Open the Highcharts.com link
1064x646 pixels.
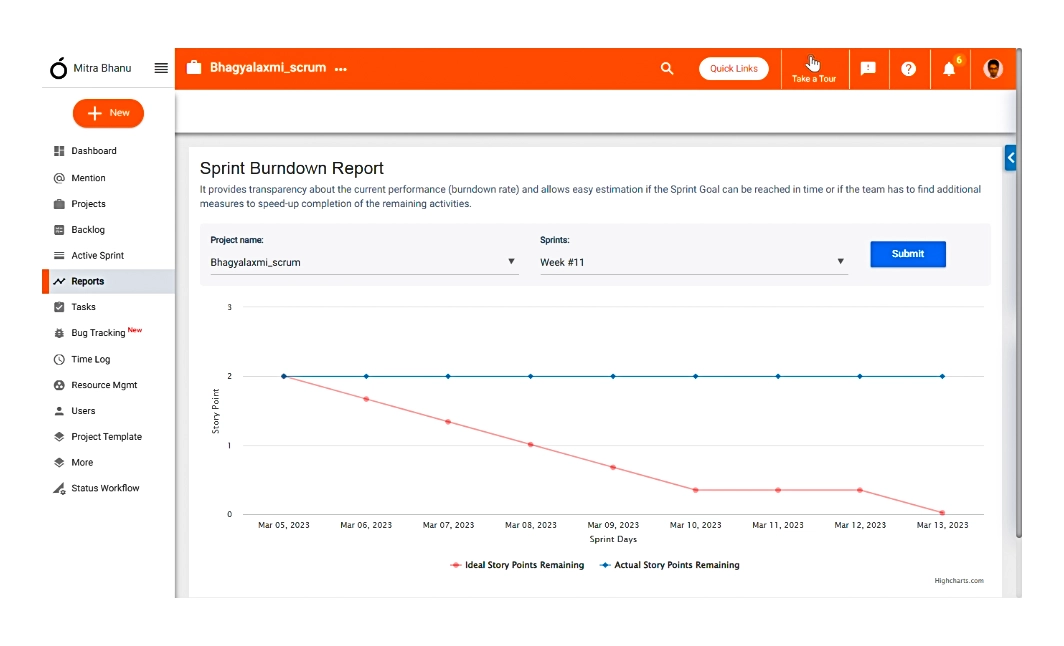click(x=958, y=580)
